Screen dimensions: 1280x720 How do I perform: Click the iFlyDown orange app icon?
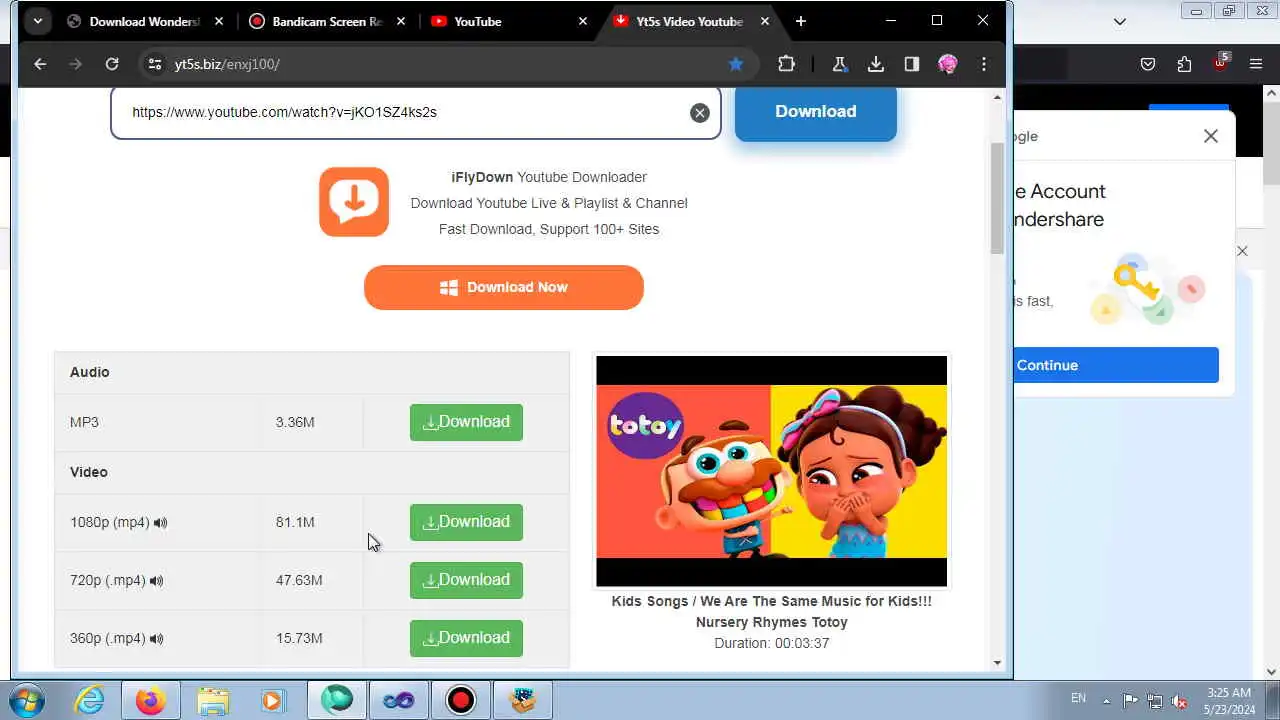354,202
